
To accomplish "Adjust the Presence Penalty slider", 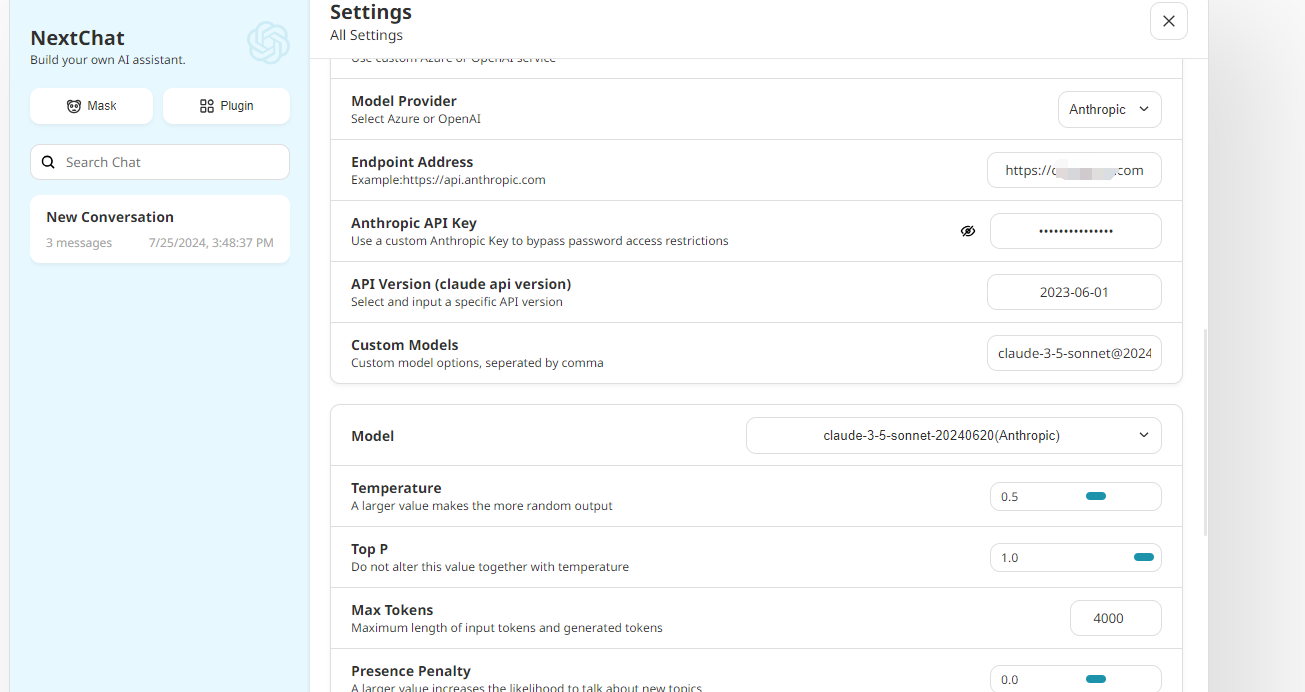I will (x=1097, y=679).
